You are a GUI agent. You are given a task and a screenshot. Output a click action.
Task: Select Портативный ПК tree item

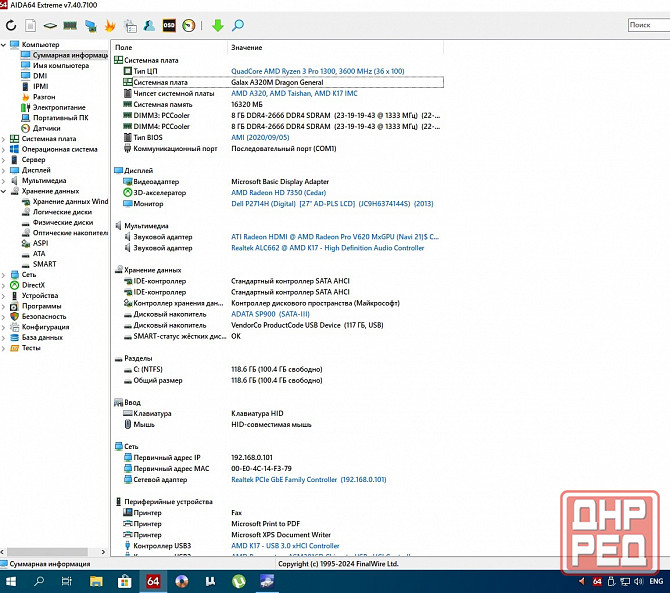point(60,118)
